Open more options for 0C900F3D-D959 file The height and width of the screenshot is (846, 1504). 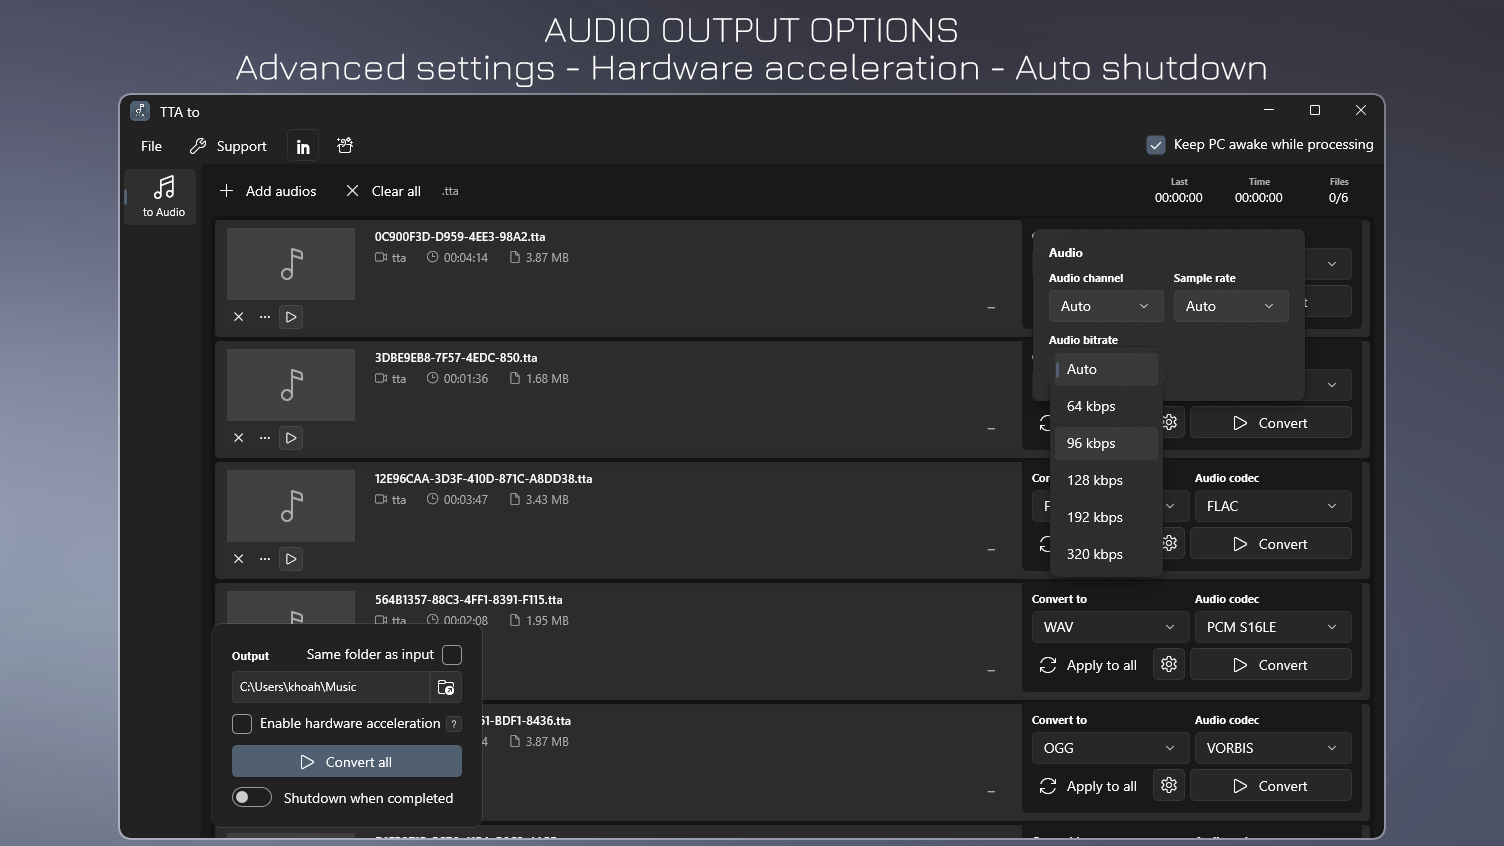click(x=265, y=317)
